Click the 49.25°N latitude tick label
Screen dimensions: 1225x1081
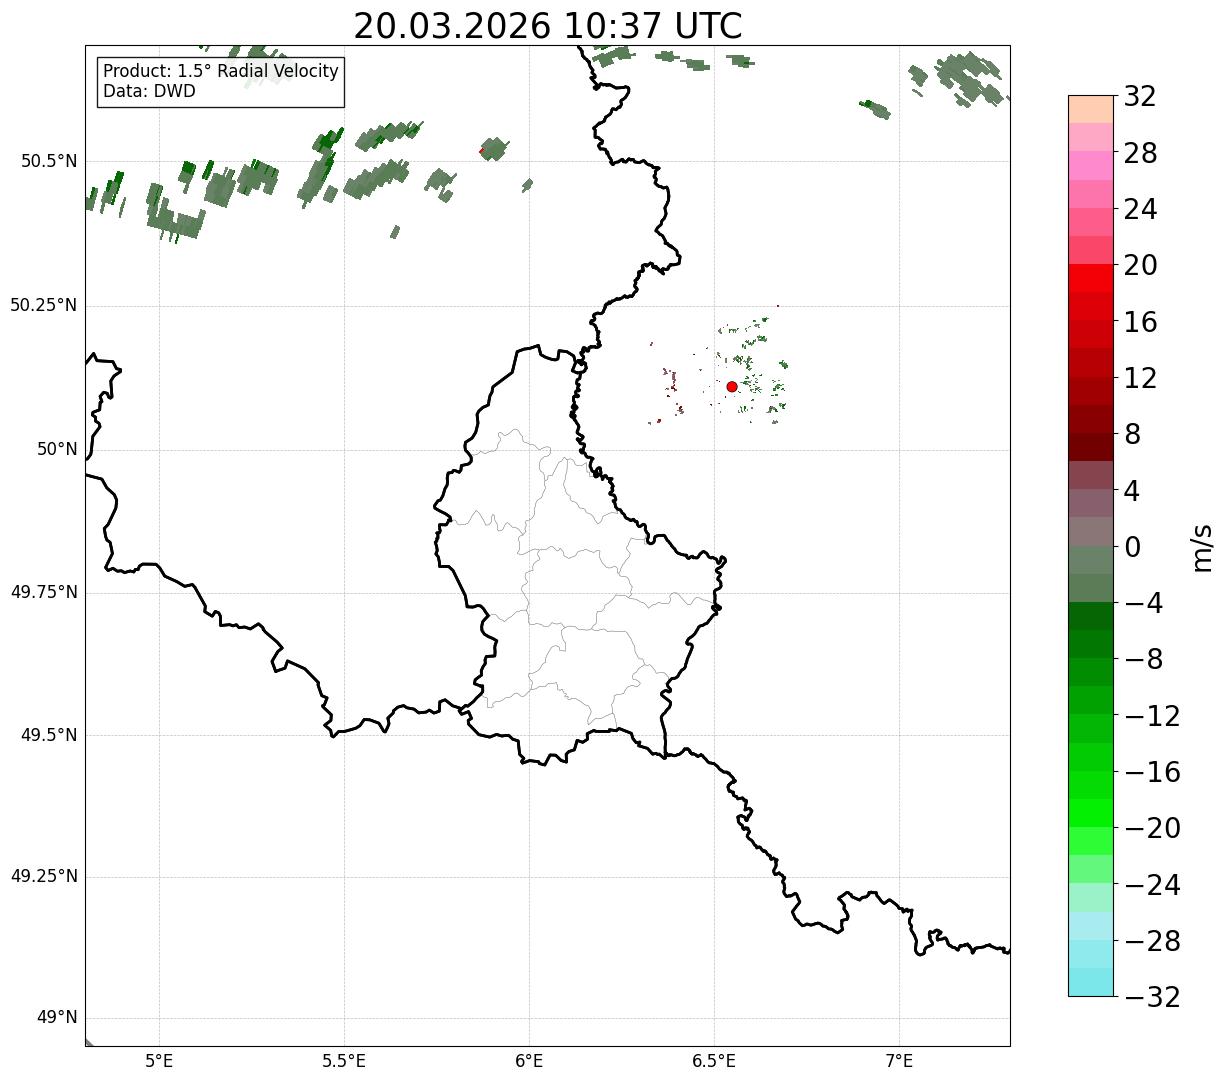point(43,877)
